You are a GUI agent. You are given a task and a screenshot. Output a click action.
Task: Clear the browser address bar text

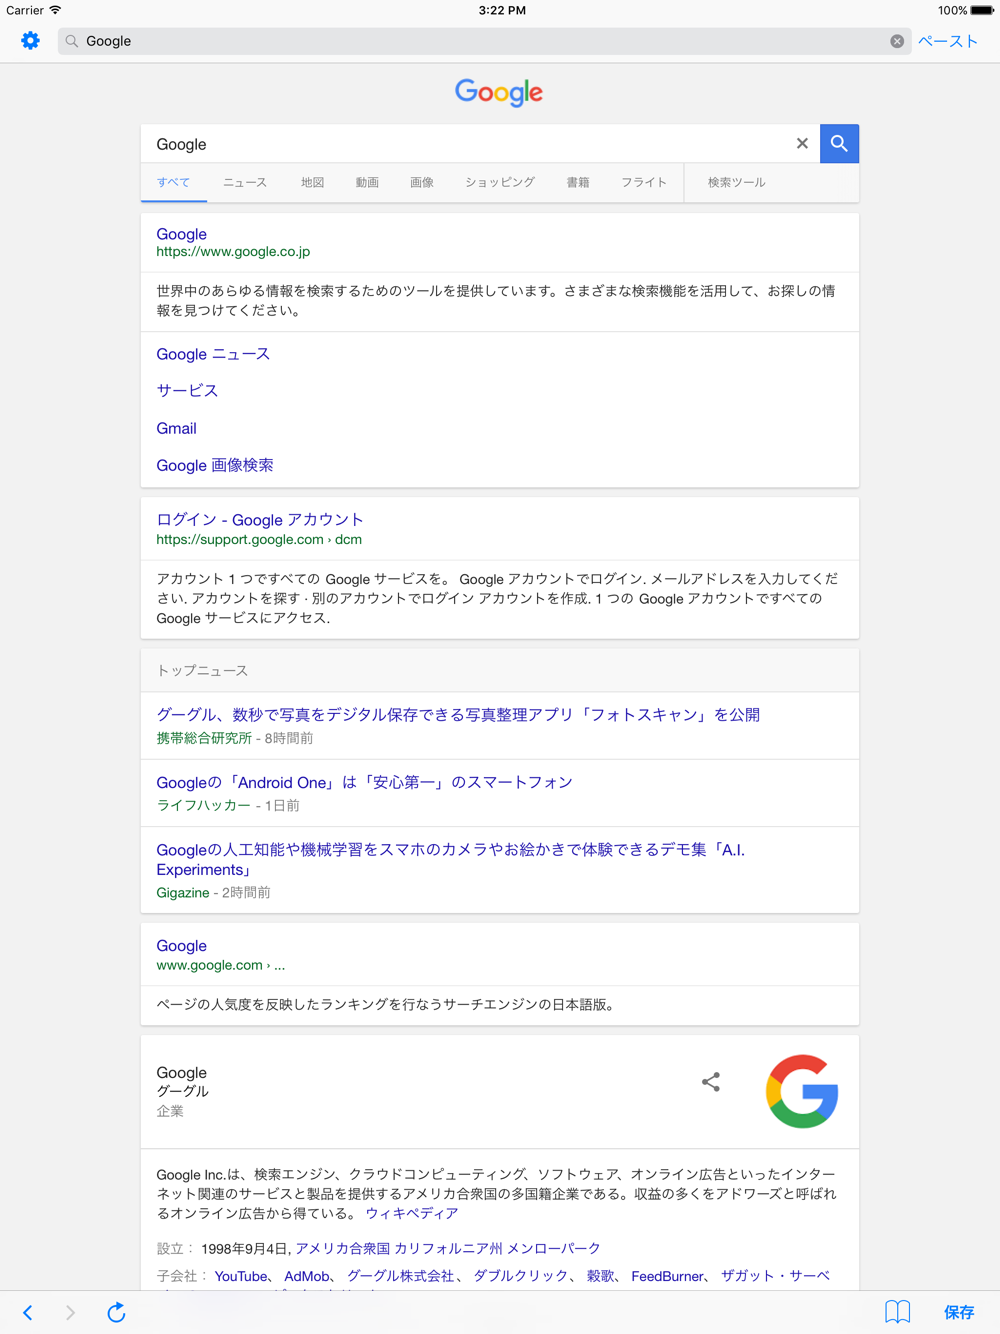coord(897,41)
